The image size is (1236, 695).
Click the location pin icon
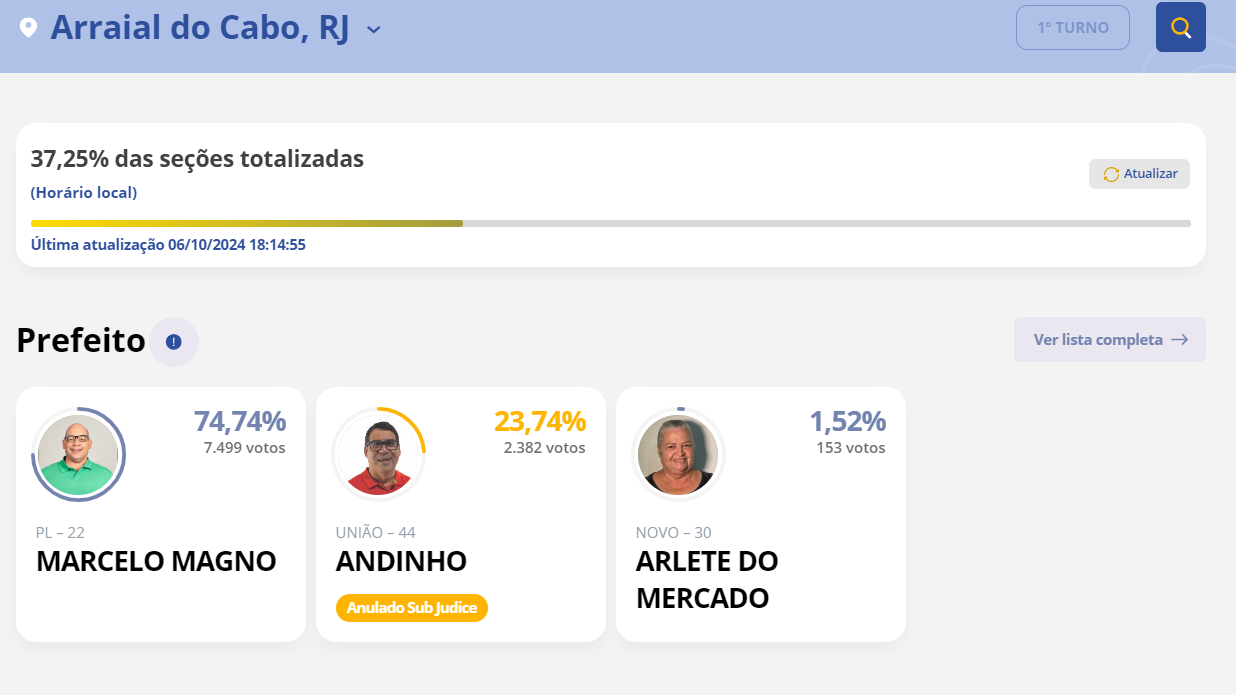(x=29, y=27)
